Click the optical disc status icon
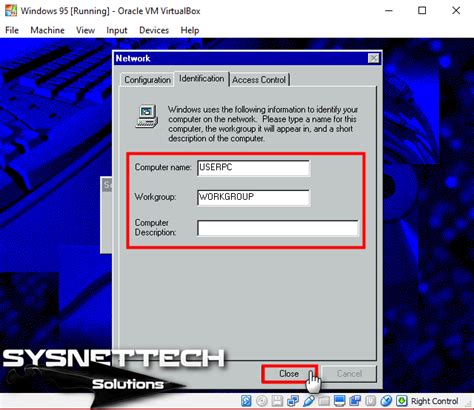 262,401
